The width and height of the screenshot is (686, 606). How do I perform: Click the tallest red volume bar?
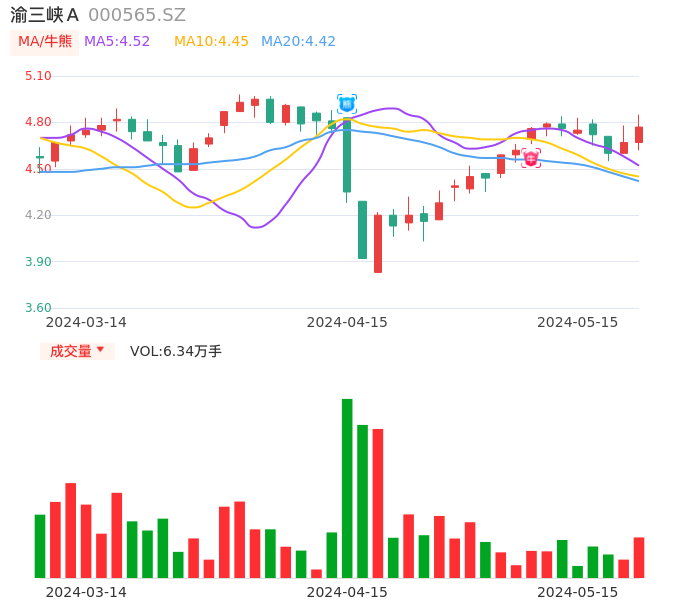[x=378, y=503]
